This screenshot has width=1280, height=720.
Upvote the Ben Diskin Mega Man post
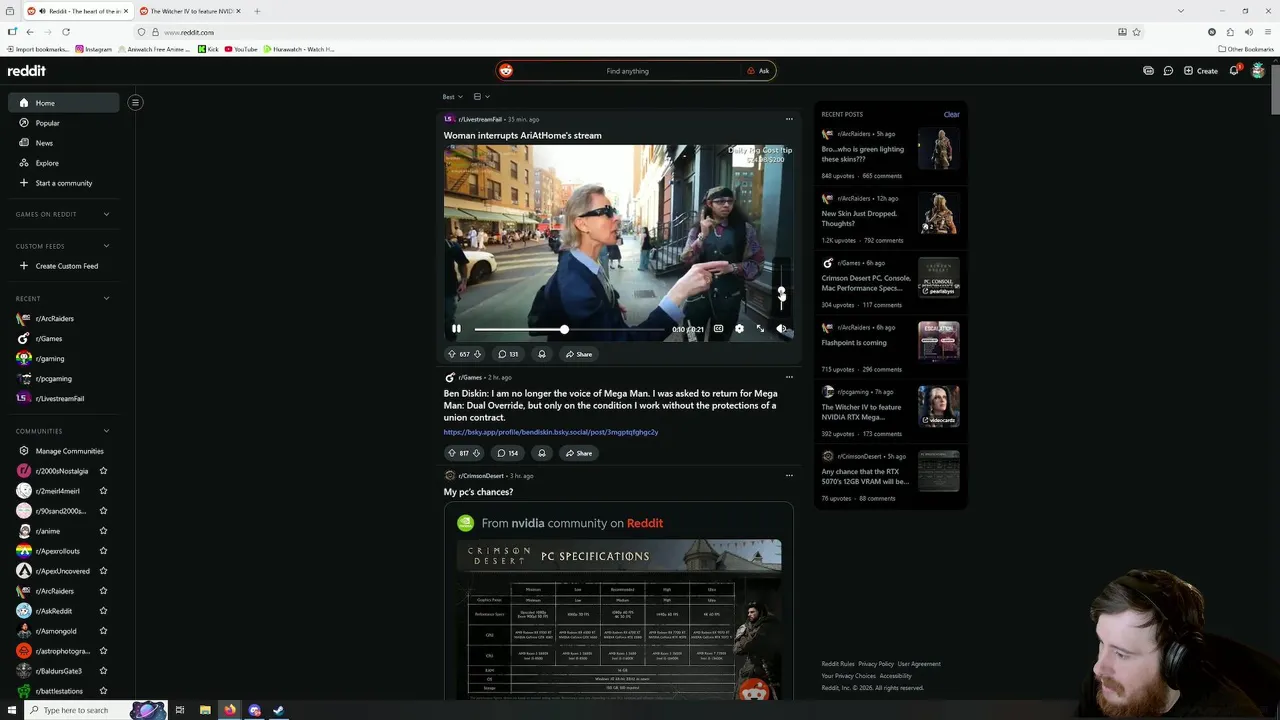[451, 453]
